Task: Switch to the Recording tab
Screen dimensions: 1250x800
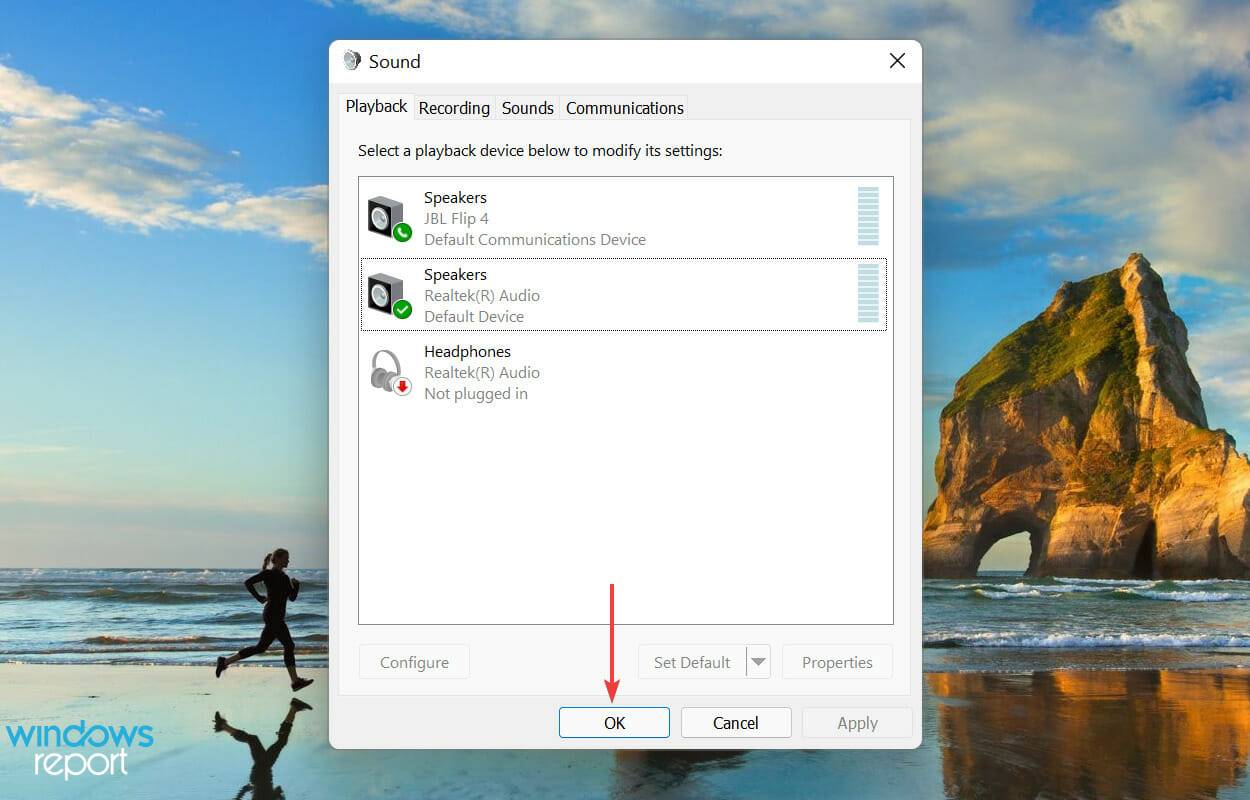Action: [x=454, y=107]
